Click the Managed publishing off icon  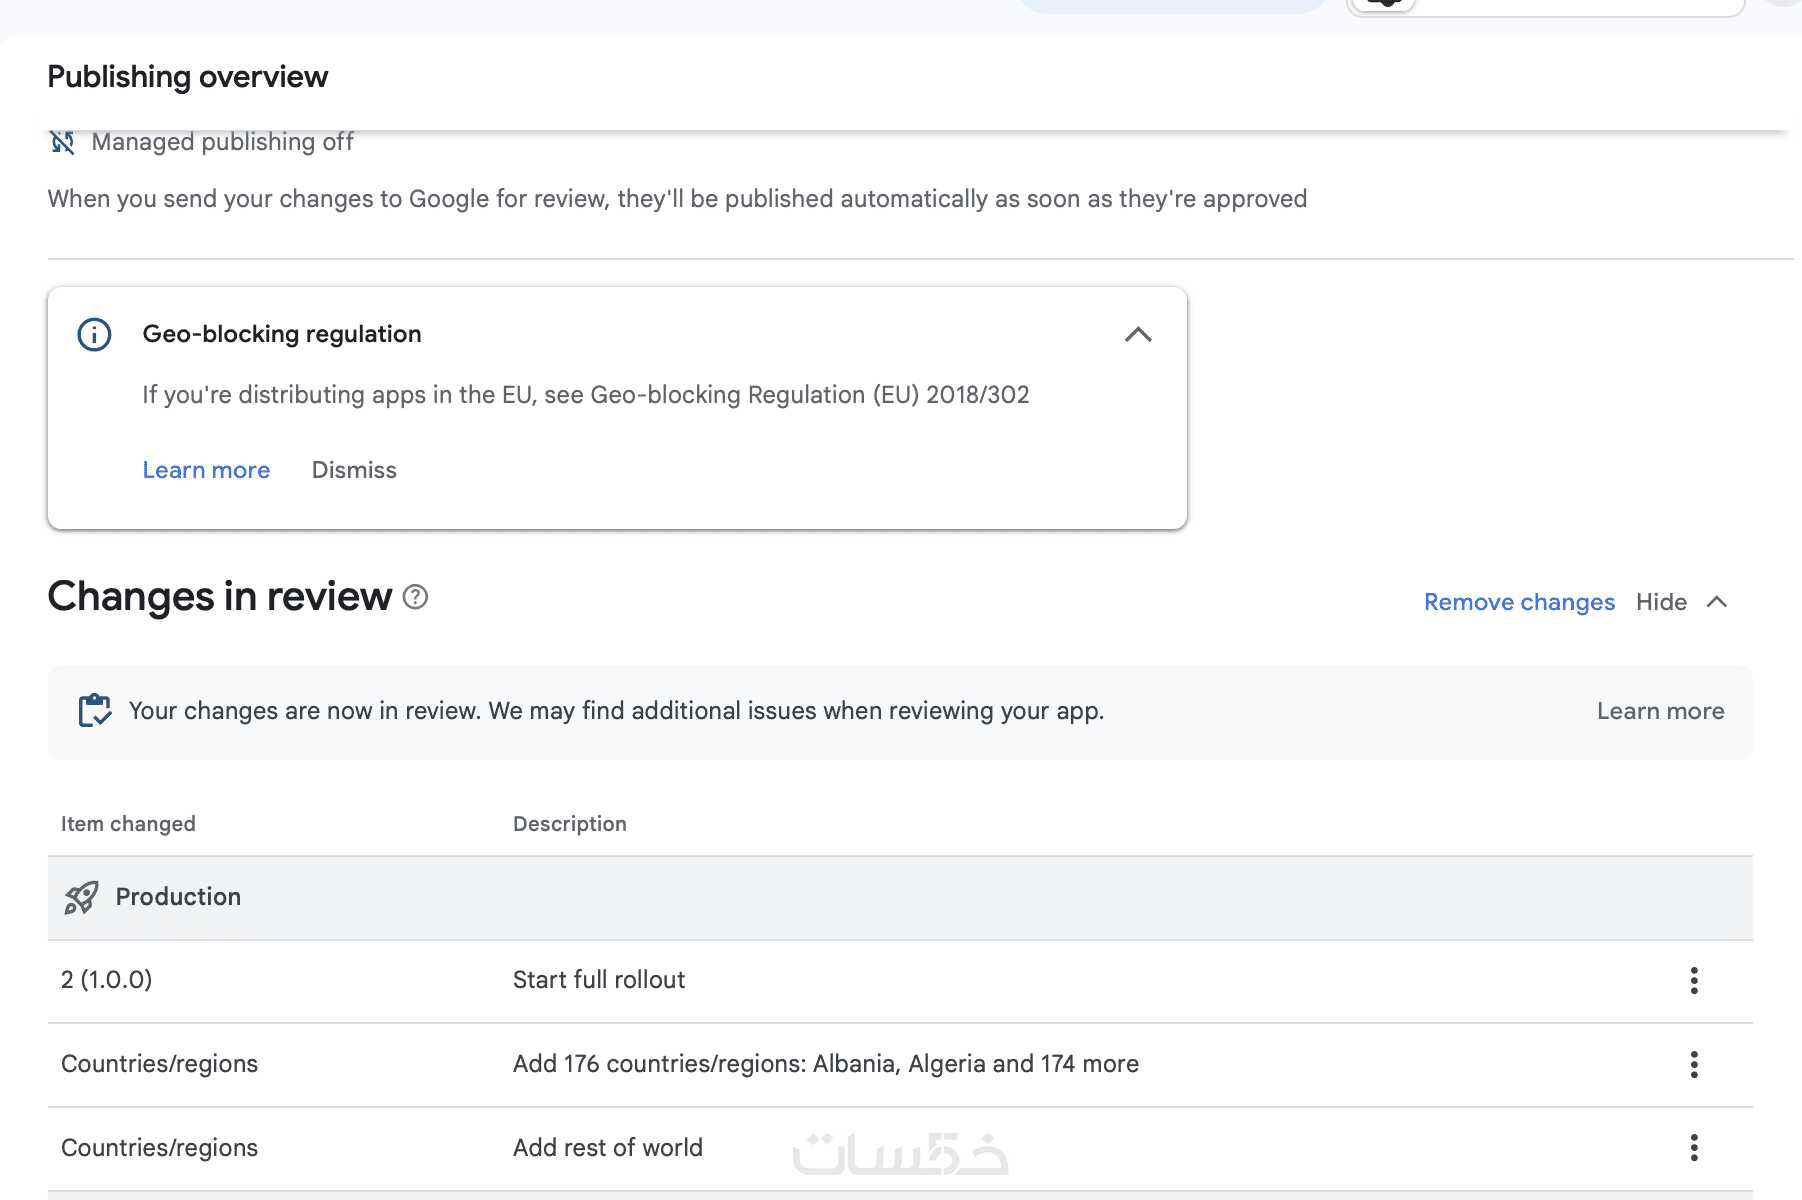coord(62,143)
